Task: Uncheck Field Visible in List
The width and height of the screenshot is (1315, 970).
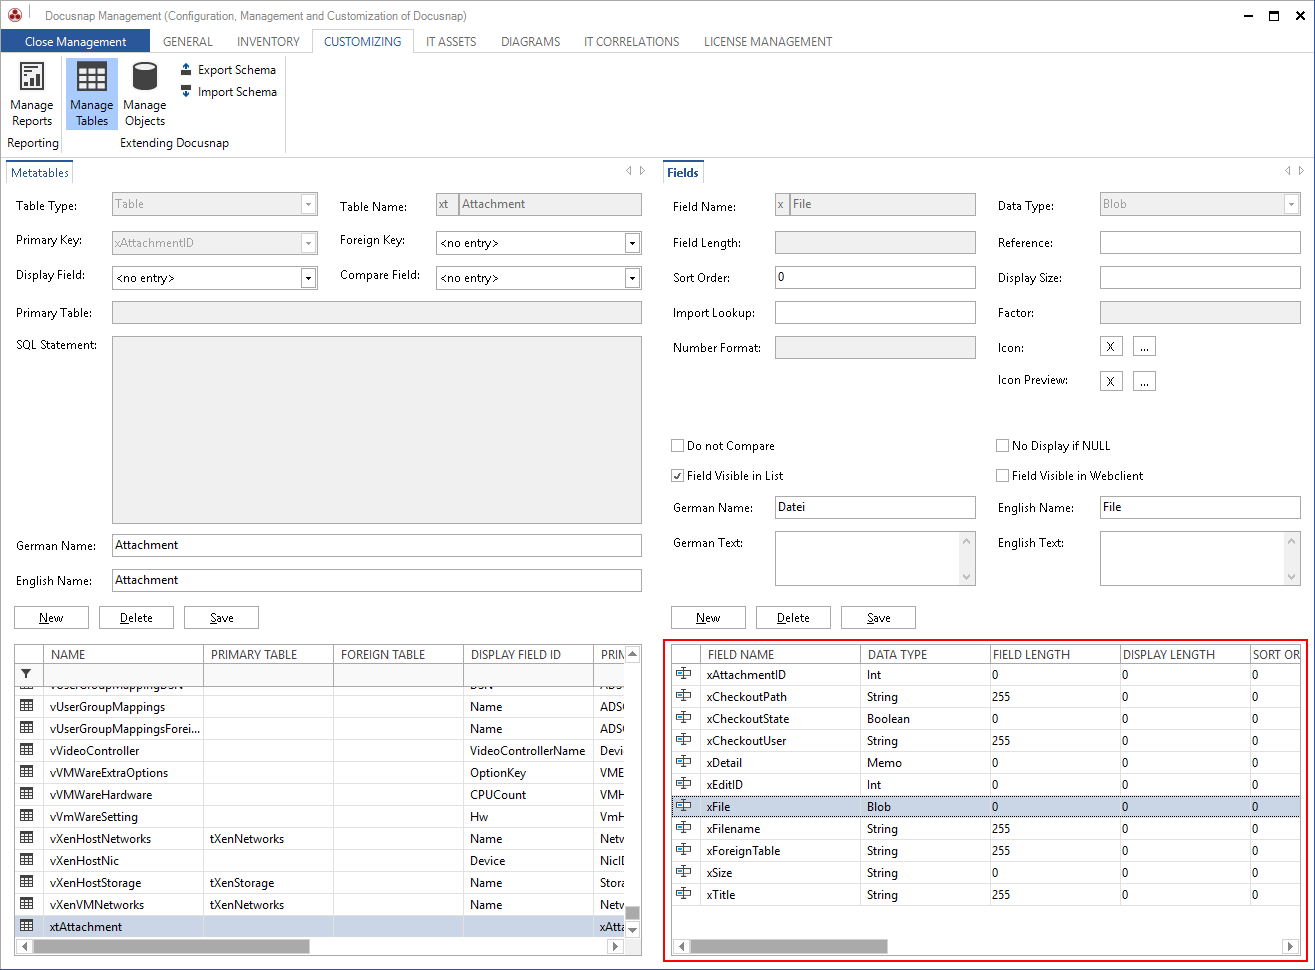Action: (677, 476)
